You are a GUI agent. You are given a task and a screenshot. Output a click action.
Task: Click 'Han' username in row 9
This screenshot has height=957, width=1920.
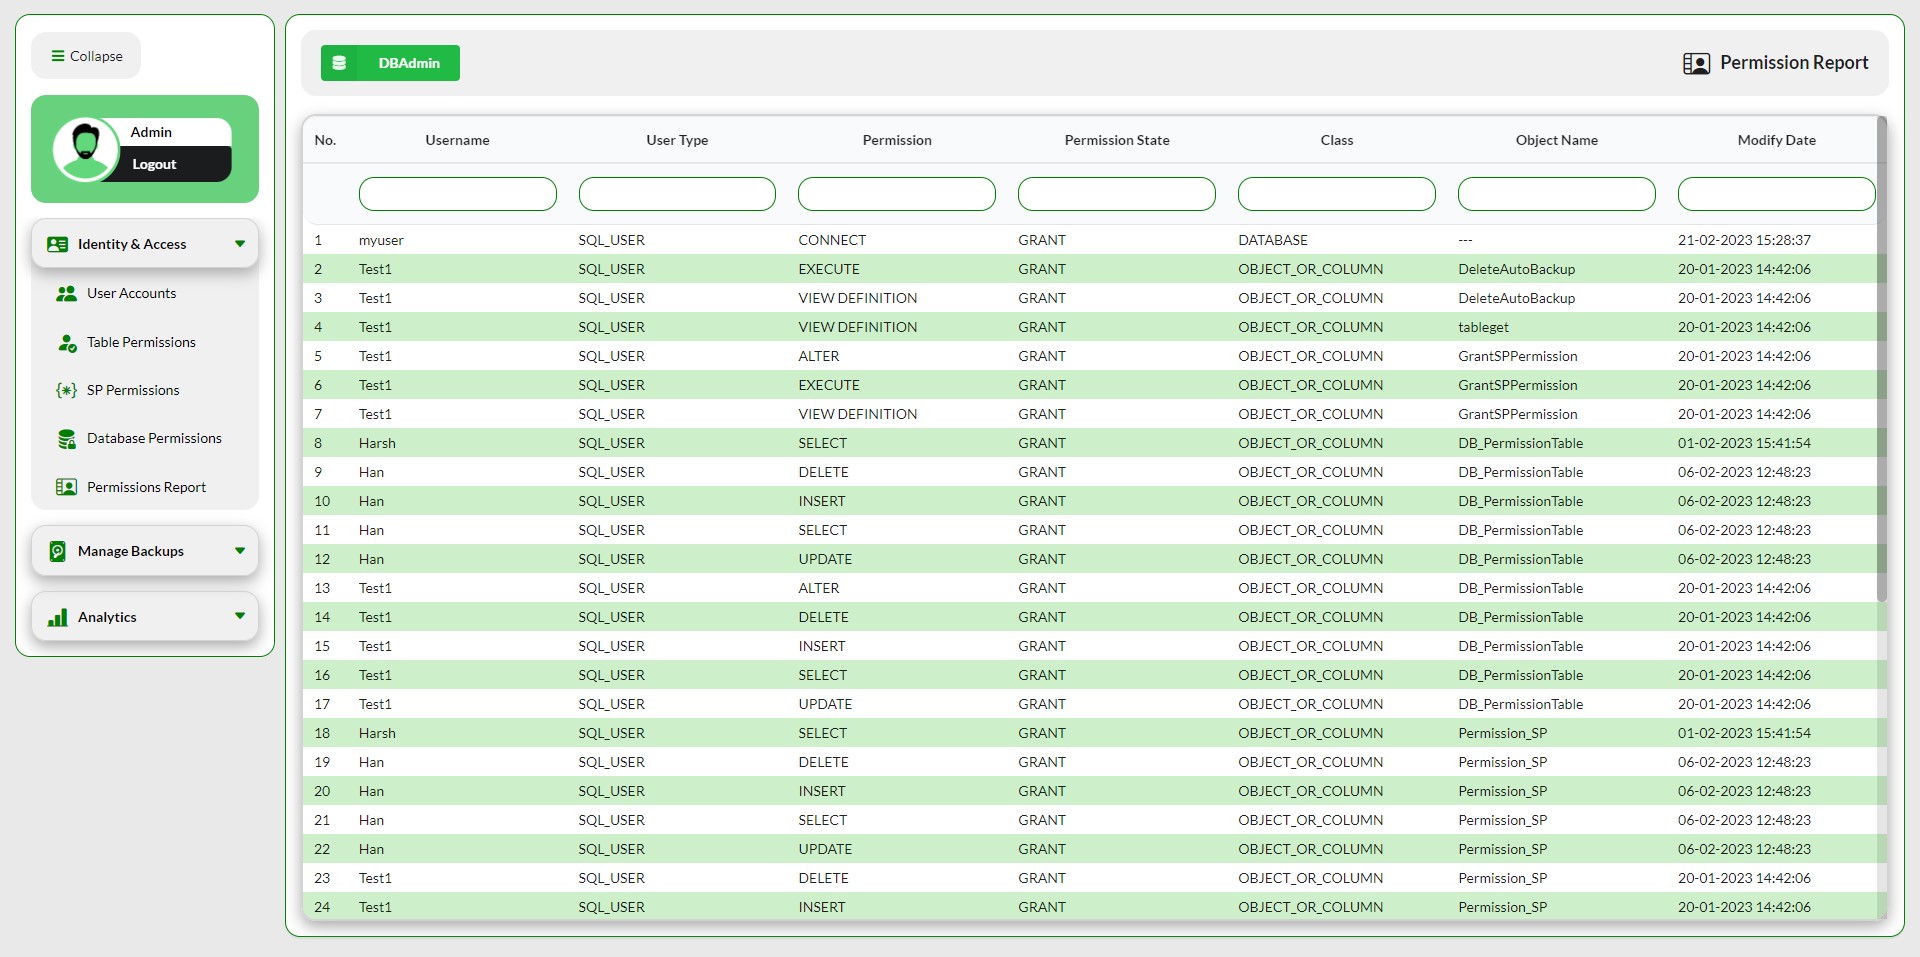coord(371,472)
